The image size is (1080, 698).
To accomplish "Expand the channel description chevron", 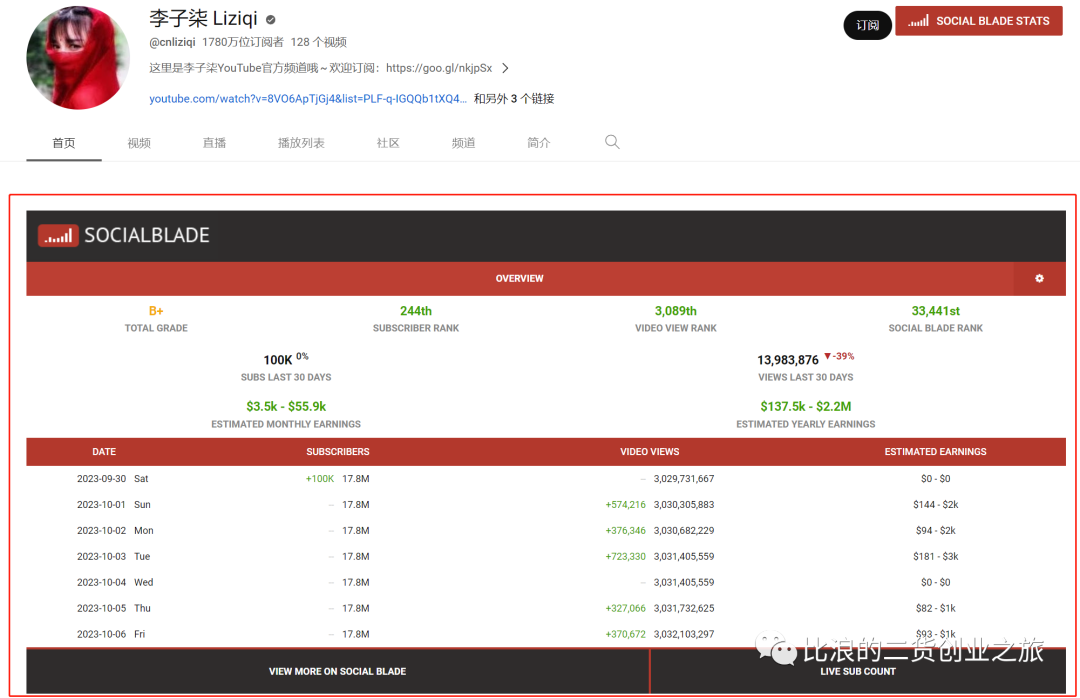I will (505, 68).
